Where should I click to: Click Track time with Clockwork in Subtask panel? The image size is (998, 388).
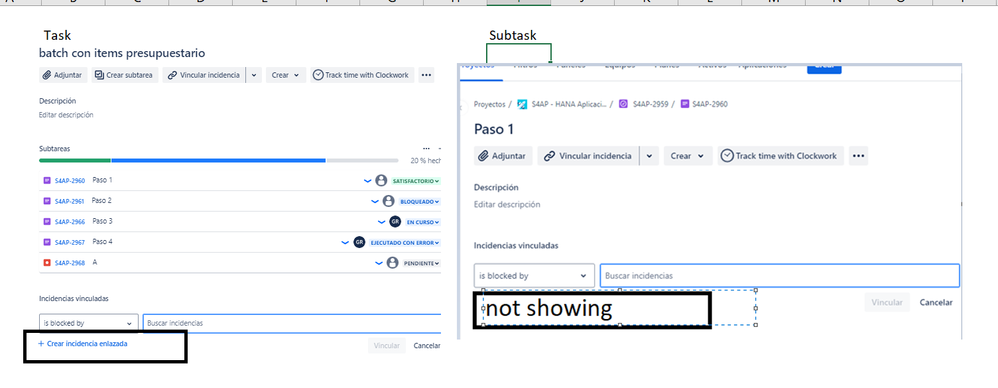click(x=781, y=156)
